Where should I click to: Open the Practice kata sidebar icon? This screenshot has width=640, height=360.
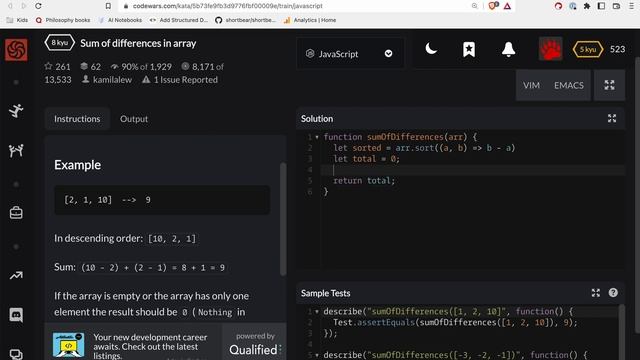(x=16, y=111)
